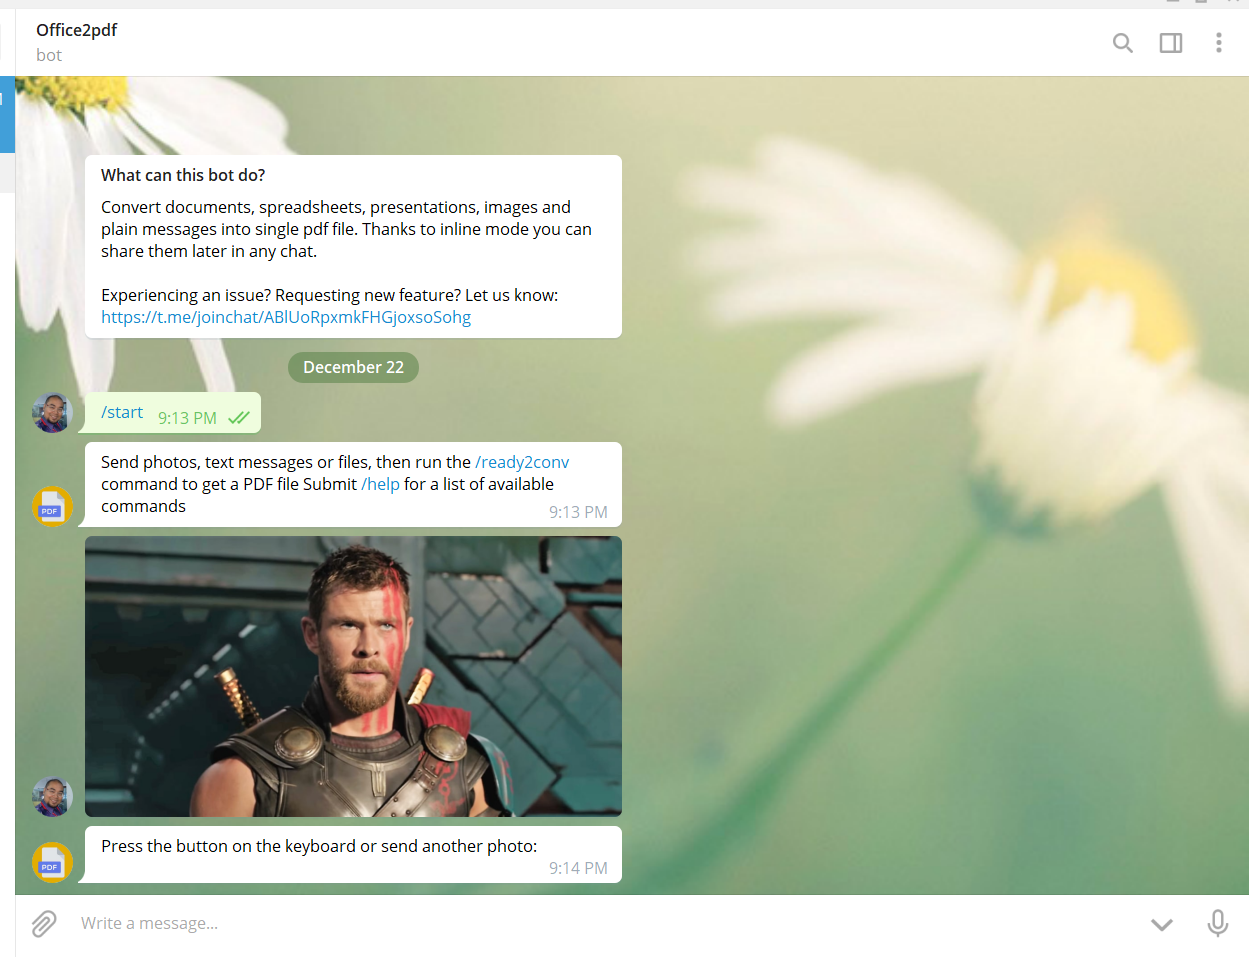Click bot PDF avatar beside last message

52,862
